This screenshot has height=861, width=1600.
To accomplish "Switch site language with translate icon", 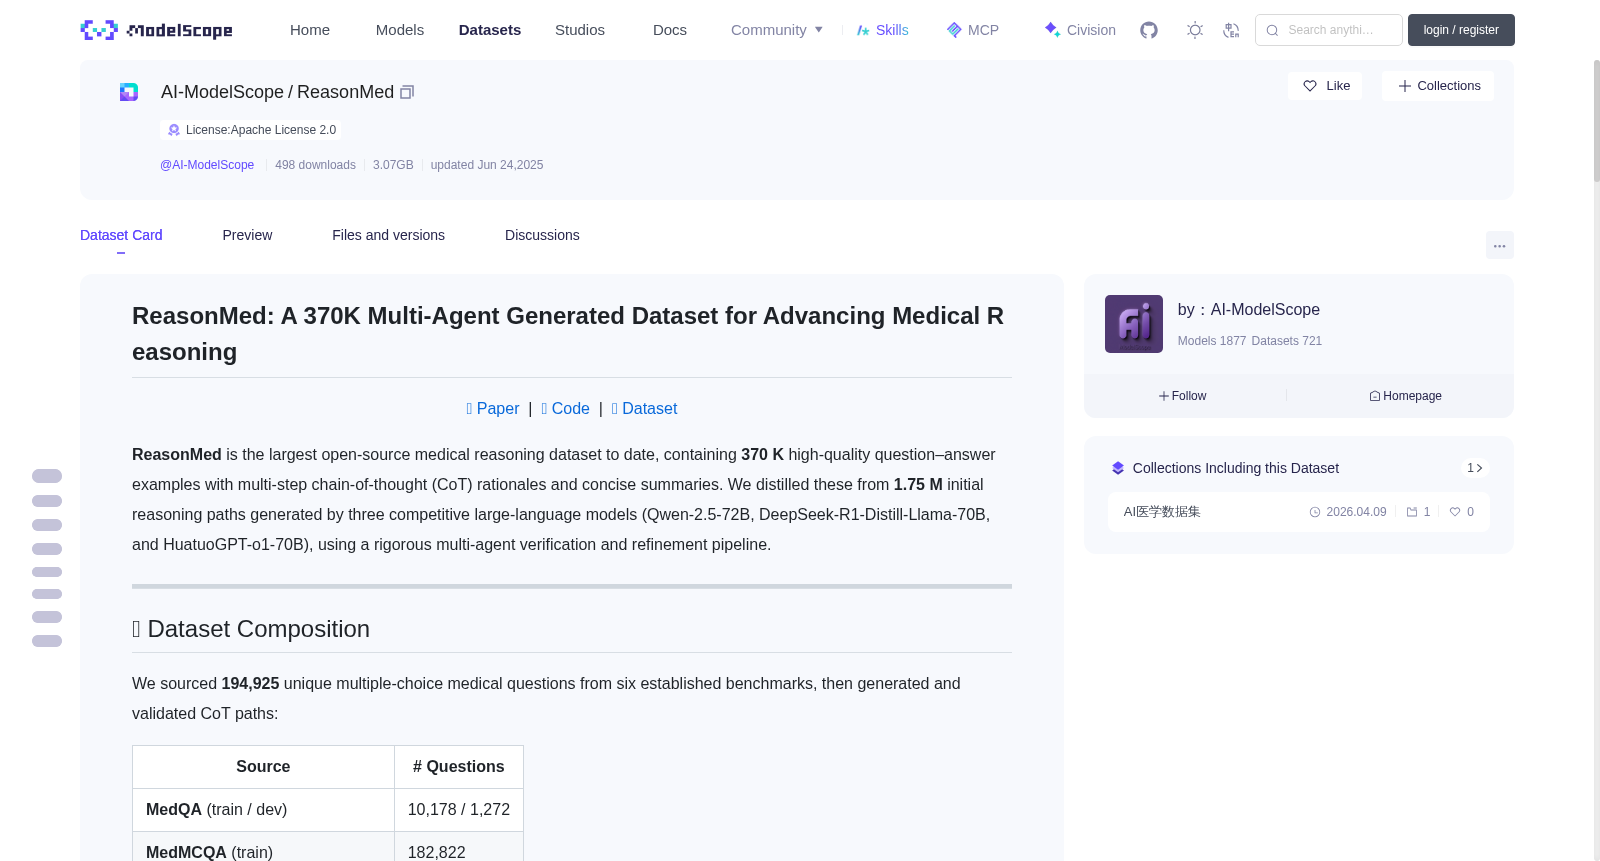I will [1231, 30].
